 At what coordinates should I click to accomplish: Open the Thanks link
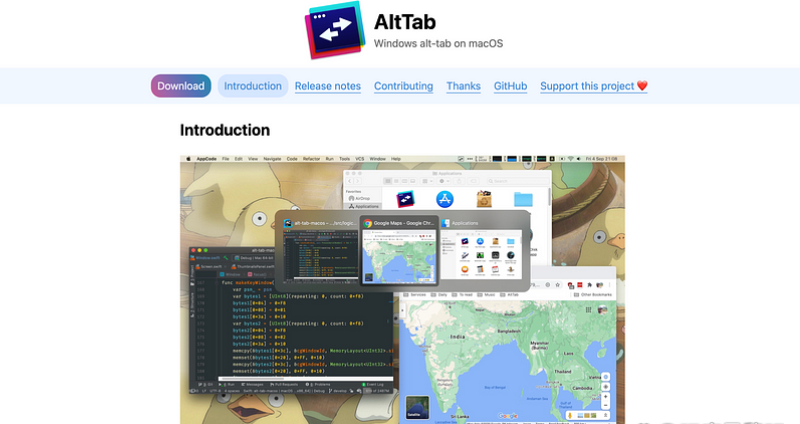pos(463,86)
